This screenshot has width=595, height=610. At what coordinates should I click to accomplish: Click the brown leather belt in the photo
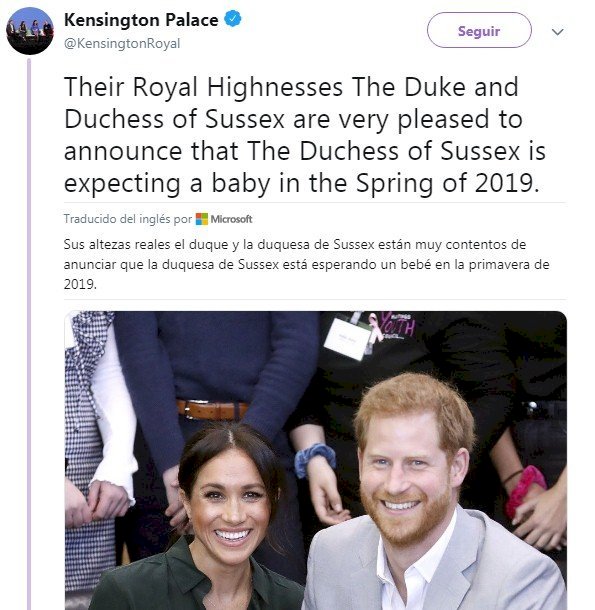coord(212,410)
